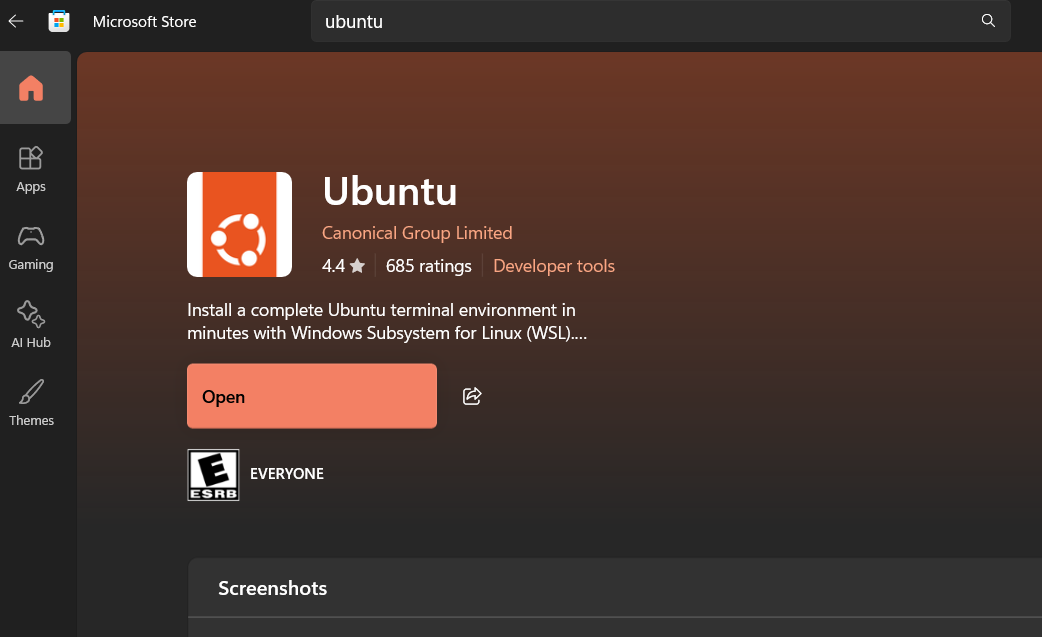1042x637 pixels.
Task: Click the search magnifier icon
Action: tap(987, 20)
